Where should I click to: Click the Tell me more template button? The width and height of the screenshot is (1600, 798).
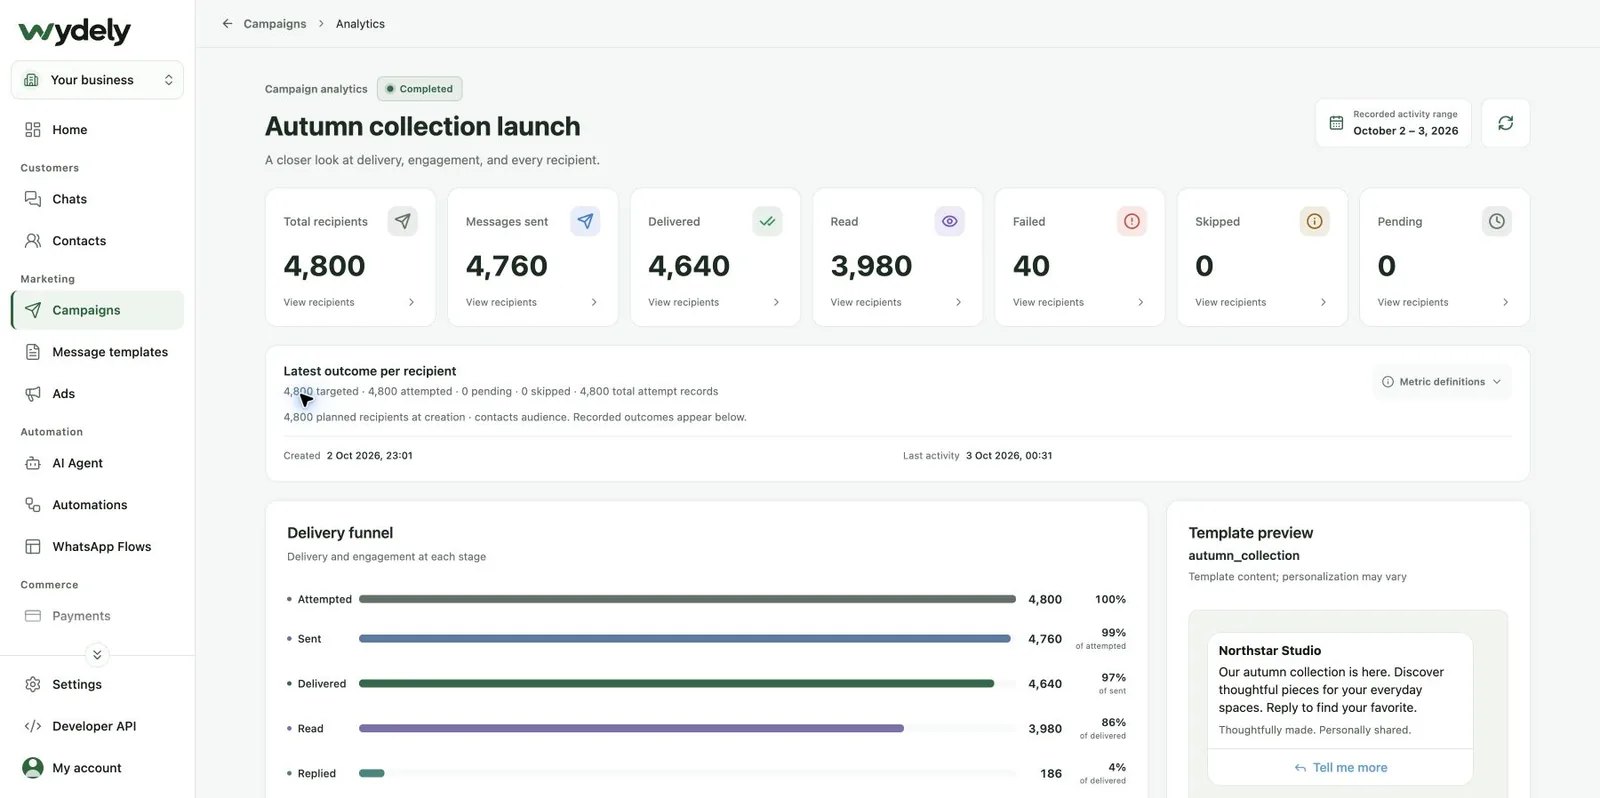coord(1340,768)
